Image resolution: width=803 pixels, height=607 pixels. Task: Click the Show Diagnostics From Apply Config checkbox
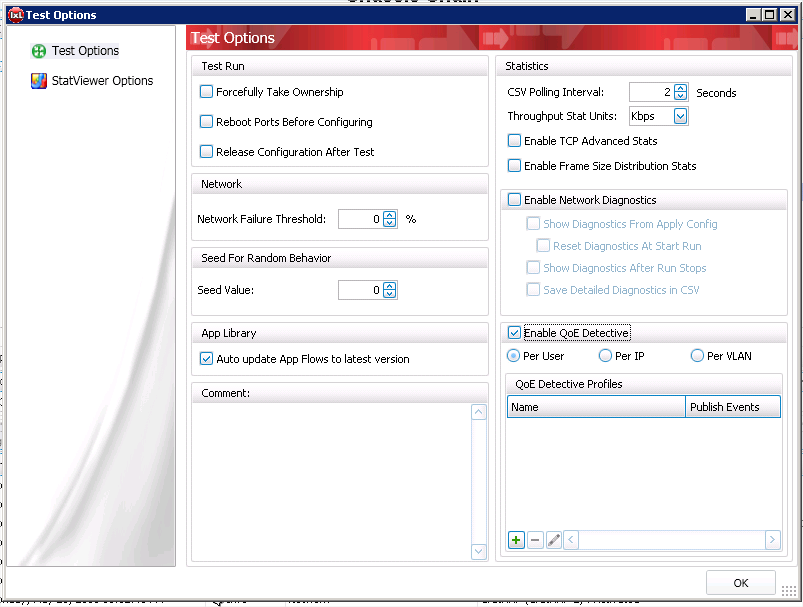(x=533, y=223)
